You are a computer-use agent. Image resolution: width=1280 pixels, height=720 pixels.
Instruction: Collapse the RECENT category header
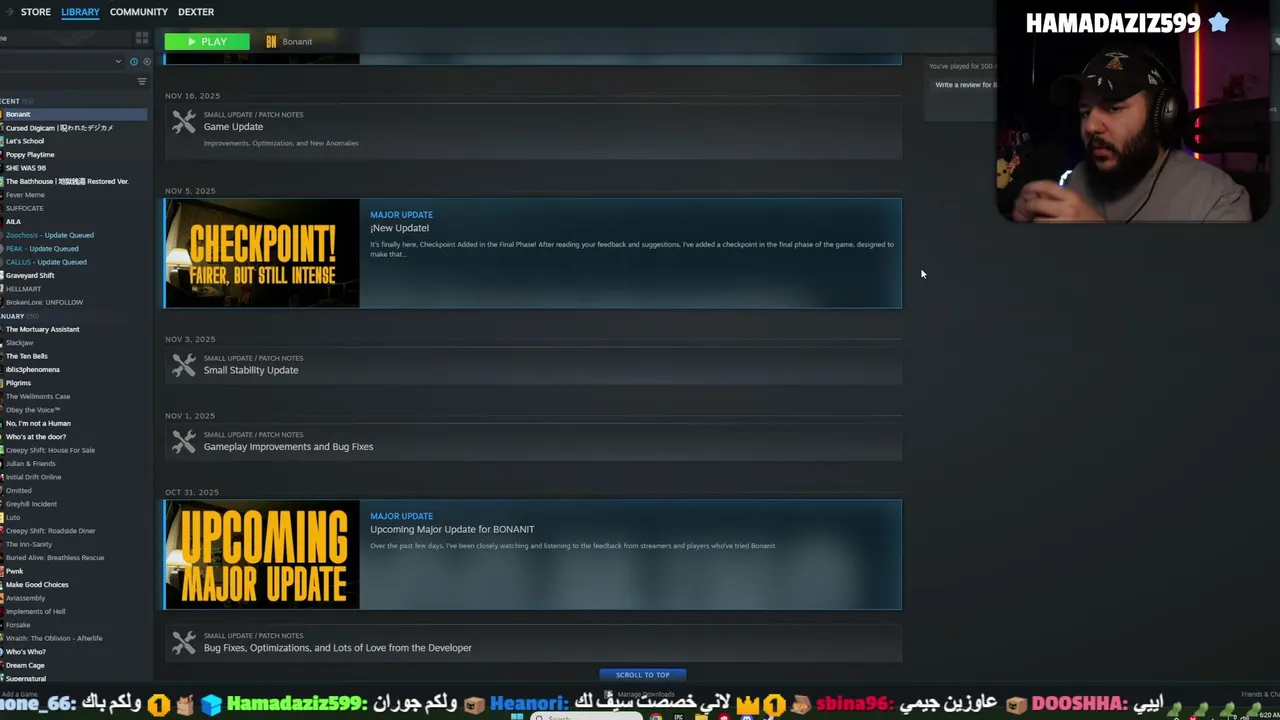(x=17, y=101)
